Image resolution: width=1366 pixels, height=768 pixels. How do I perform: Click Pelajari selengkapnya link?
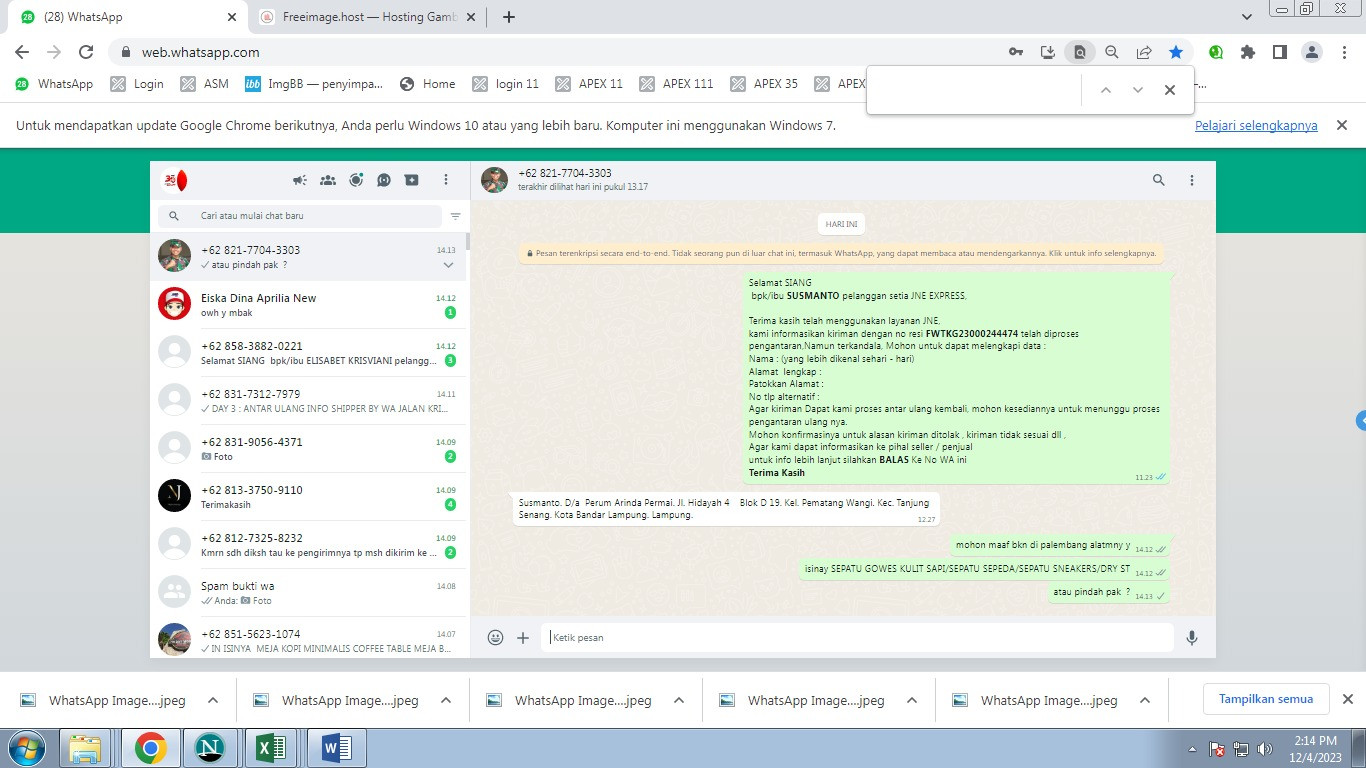pyautogui.click(x=1256, y=126)
